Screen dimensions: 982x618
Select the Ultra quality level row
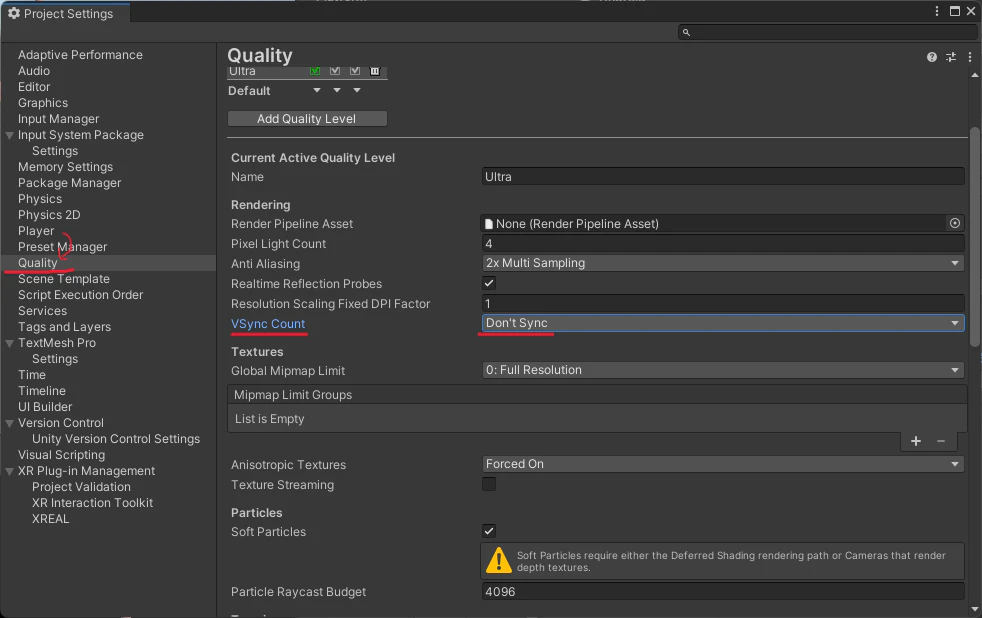(x=307, y=71)
